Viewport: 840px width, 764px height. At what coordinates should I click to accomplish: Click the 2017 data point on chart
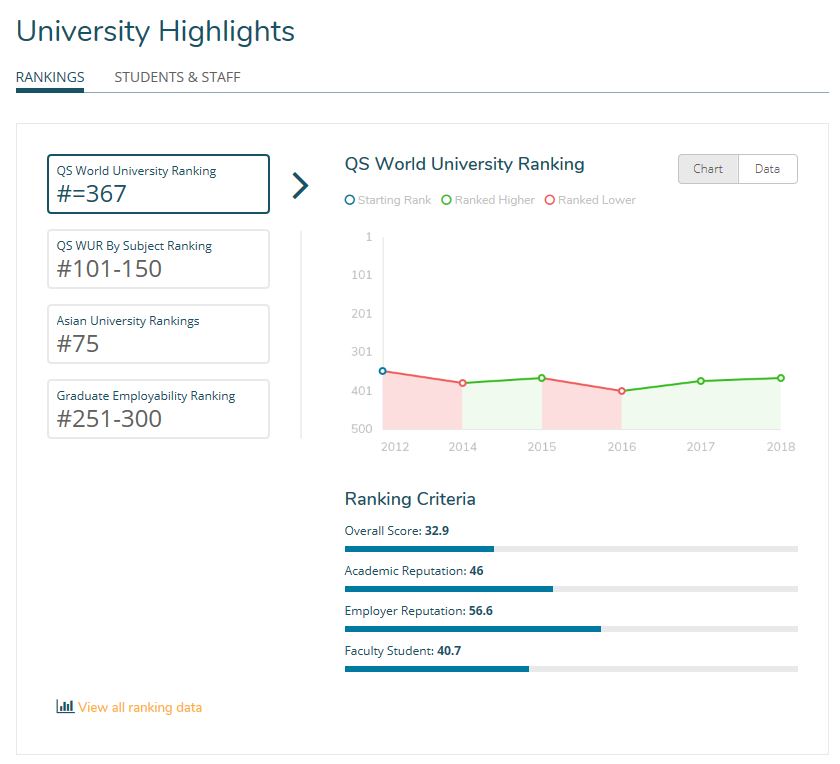pyautogui.click(x=701, y=381)
